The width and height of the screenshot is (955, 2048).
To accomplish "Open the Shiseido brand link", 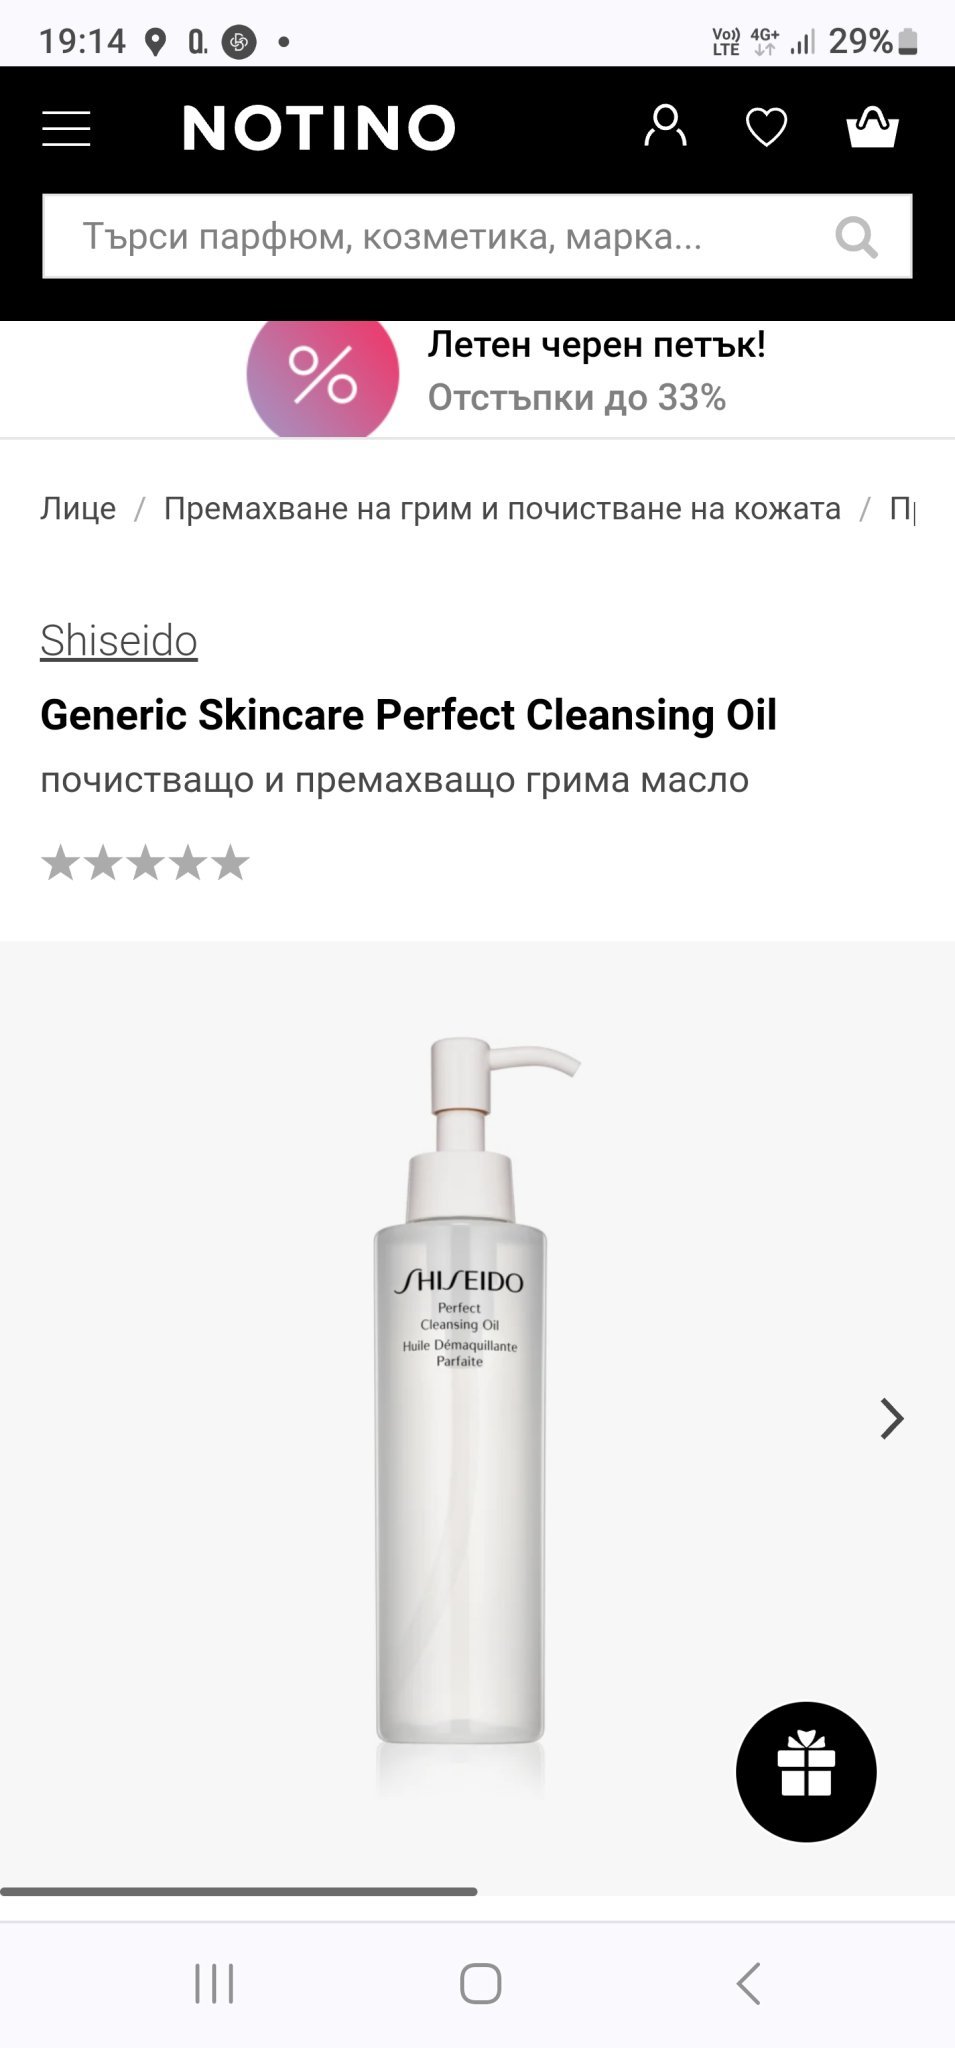I will 119,640.
